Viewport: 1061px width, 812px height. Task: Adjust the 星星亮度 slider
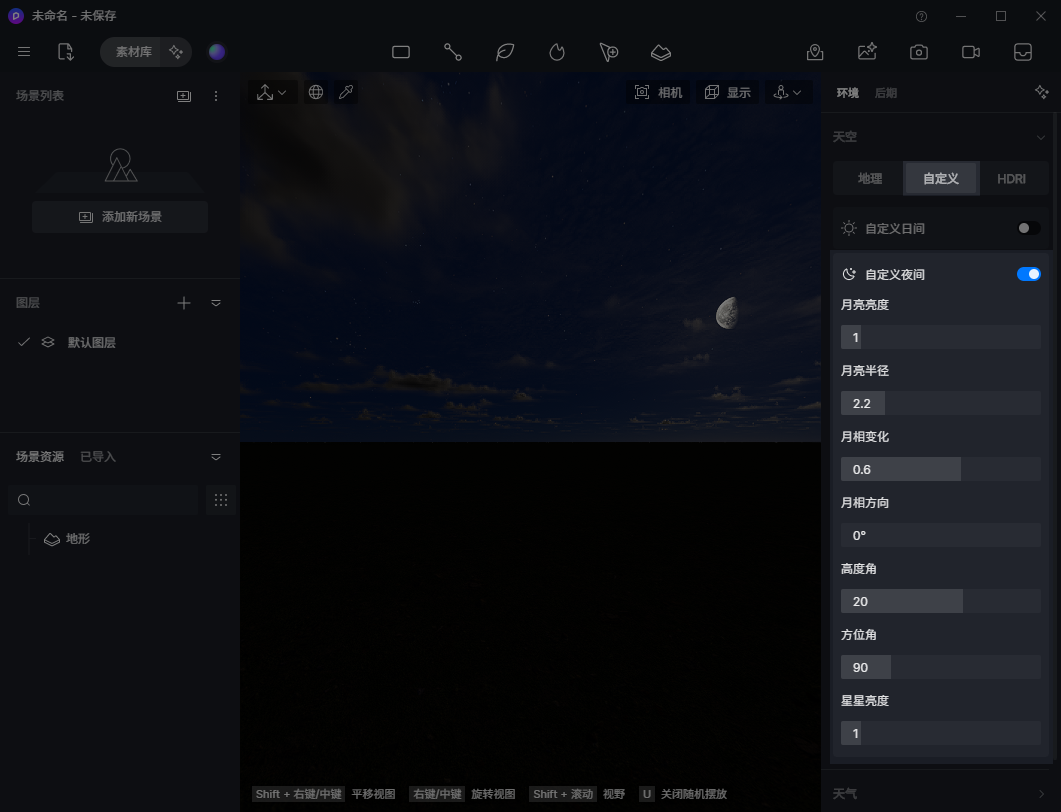pyautogui.click(x=941, y=733)
